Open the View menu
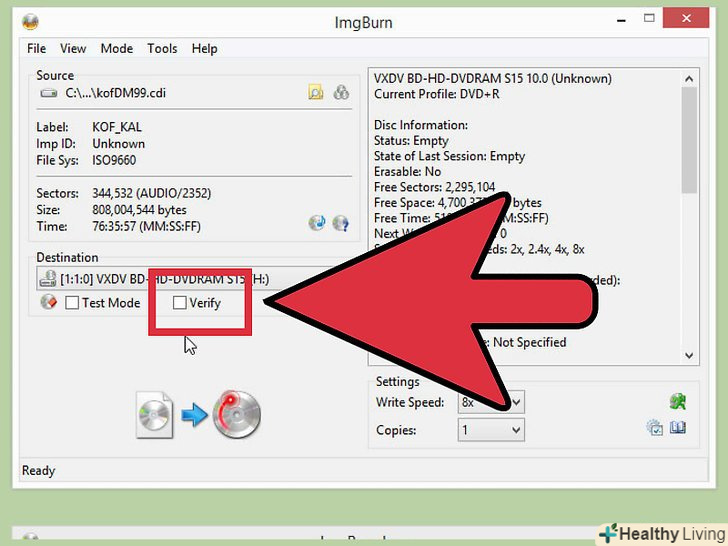Screen dimensions: 728x546 click(x=73, y=48)
